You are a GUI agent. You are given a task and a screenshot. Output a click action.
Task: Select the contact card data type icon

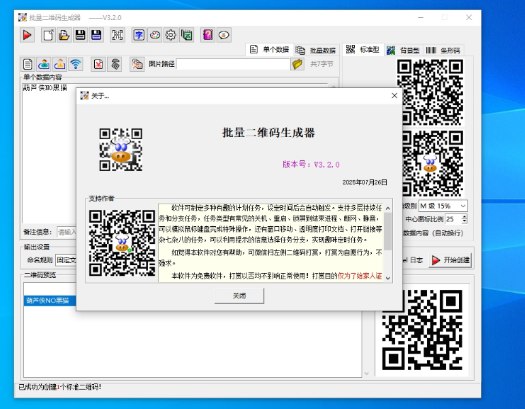tap(44, 64)
